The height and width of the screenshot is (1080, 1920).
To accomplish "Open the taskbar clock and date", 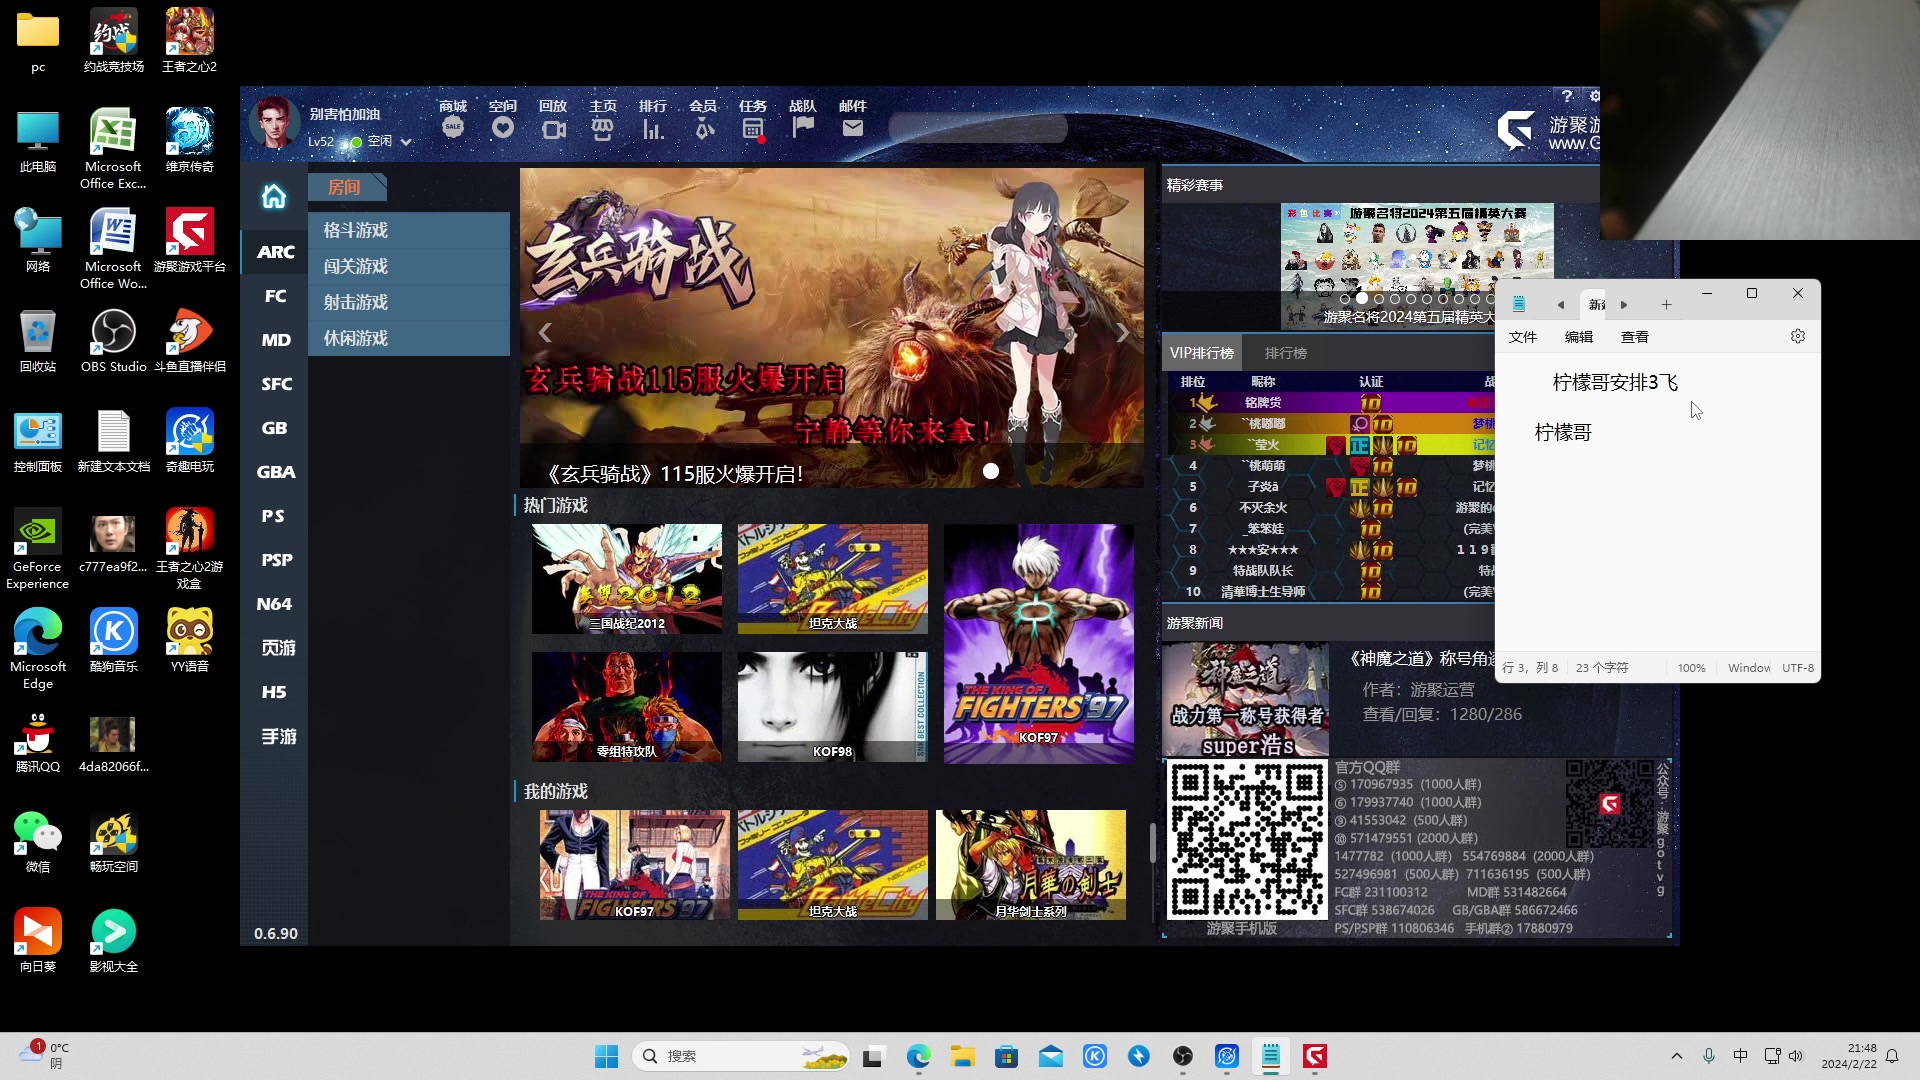I will click(1849, 1056).
